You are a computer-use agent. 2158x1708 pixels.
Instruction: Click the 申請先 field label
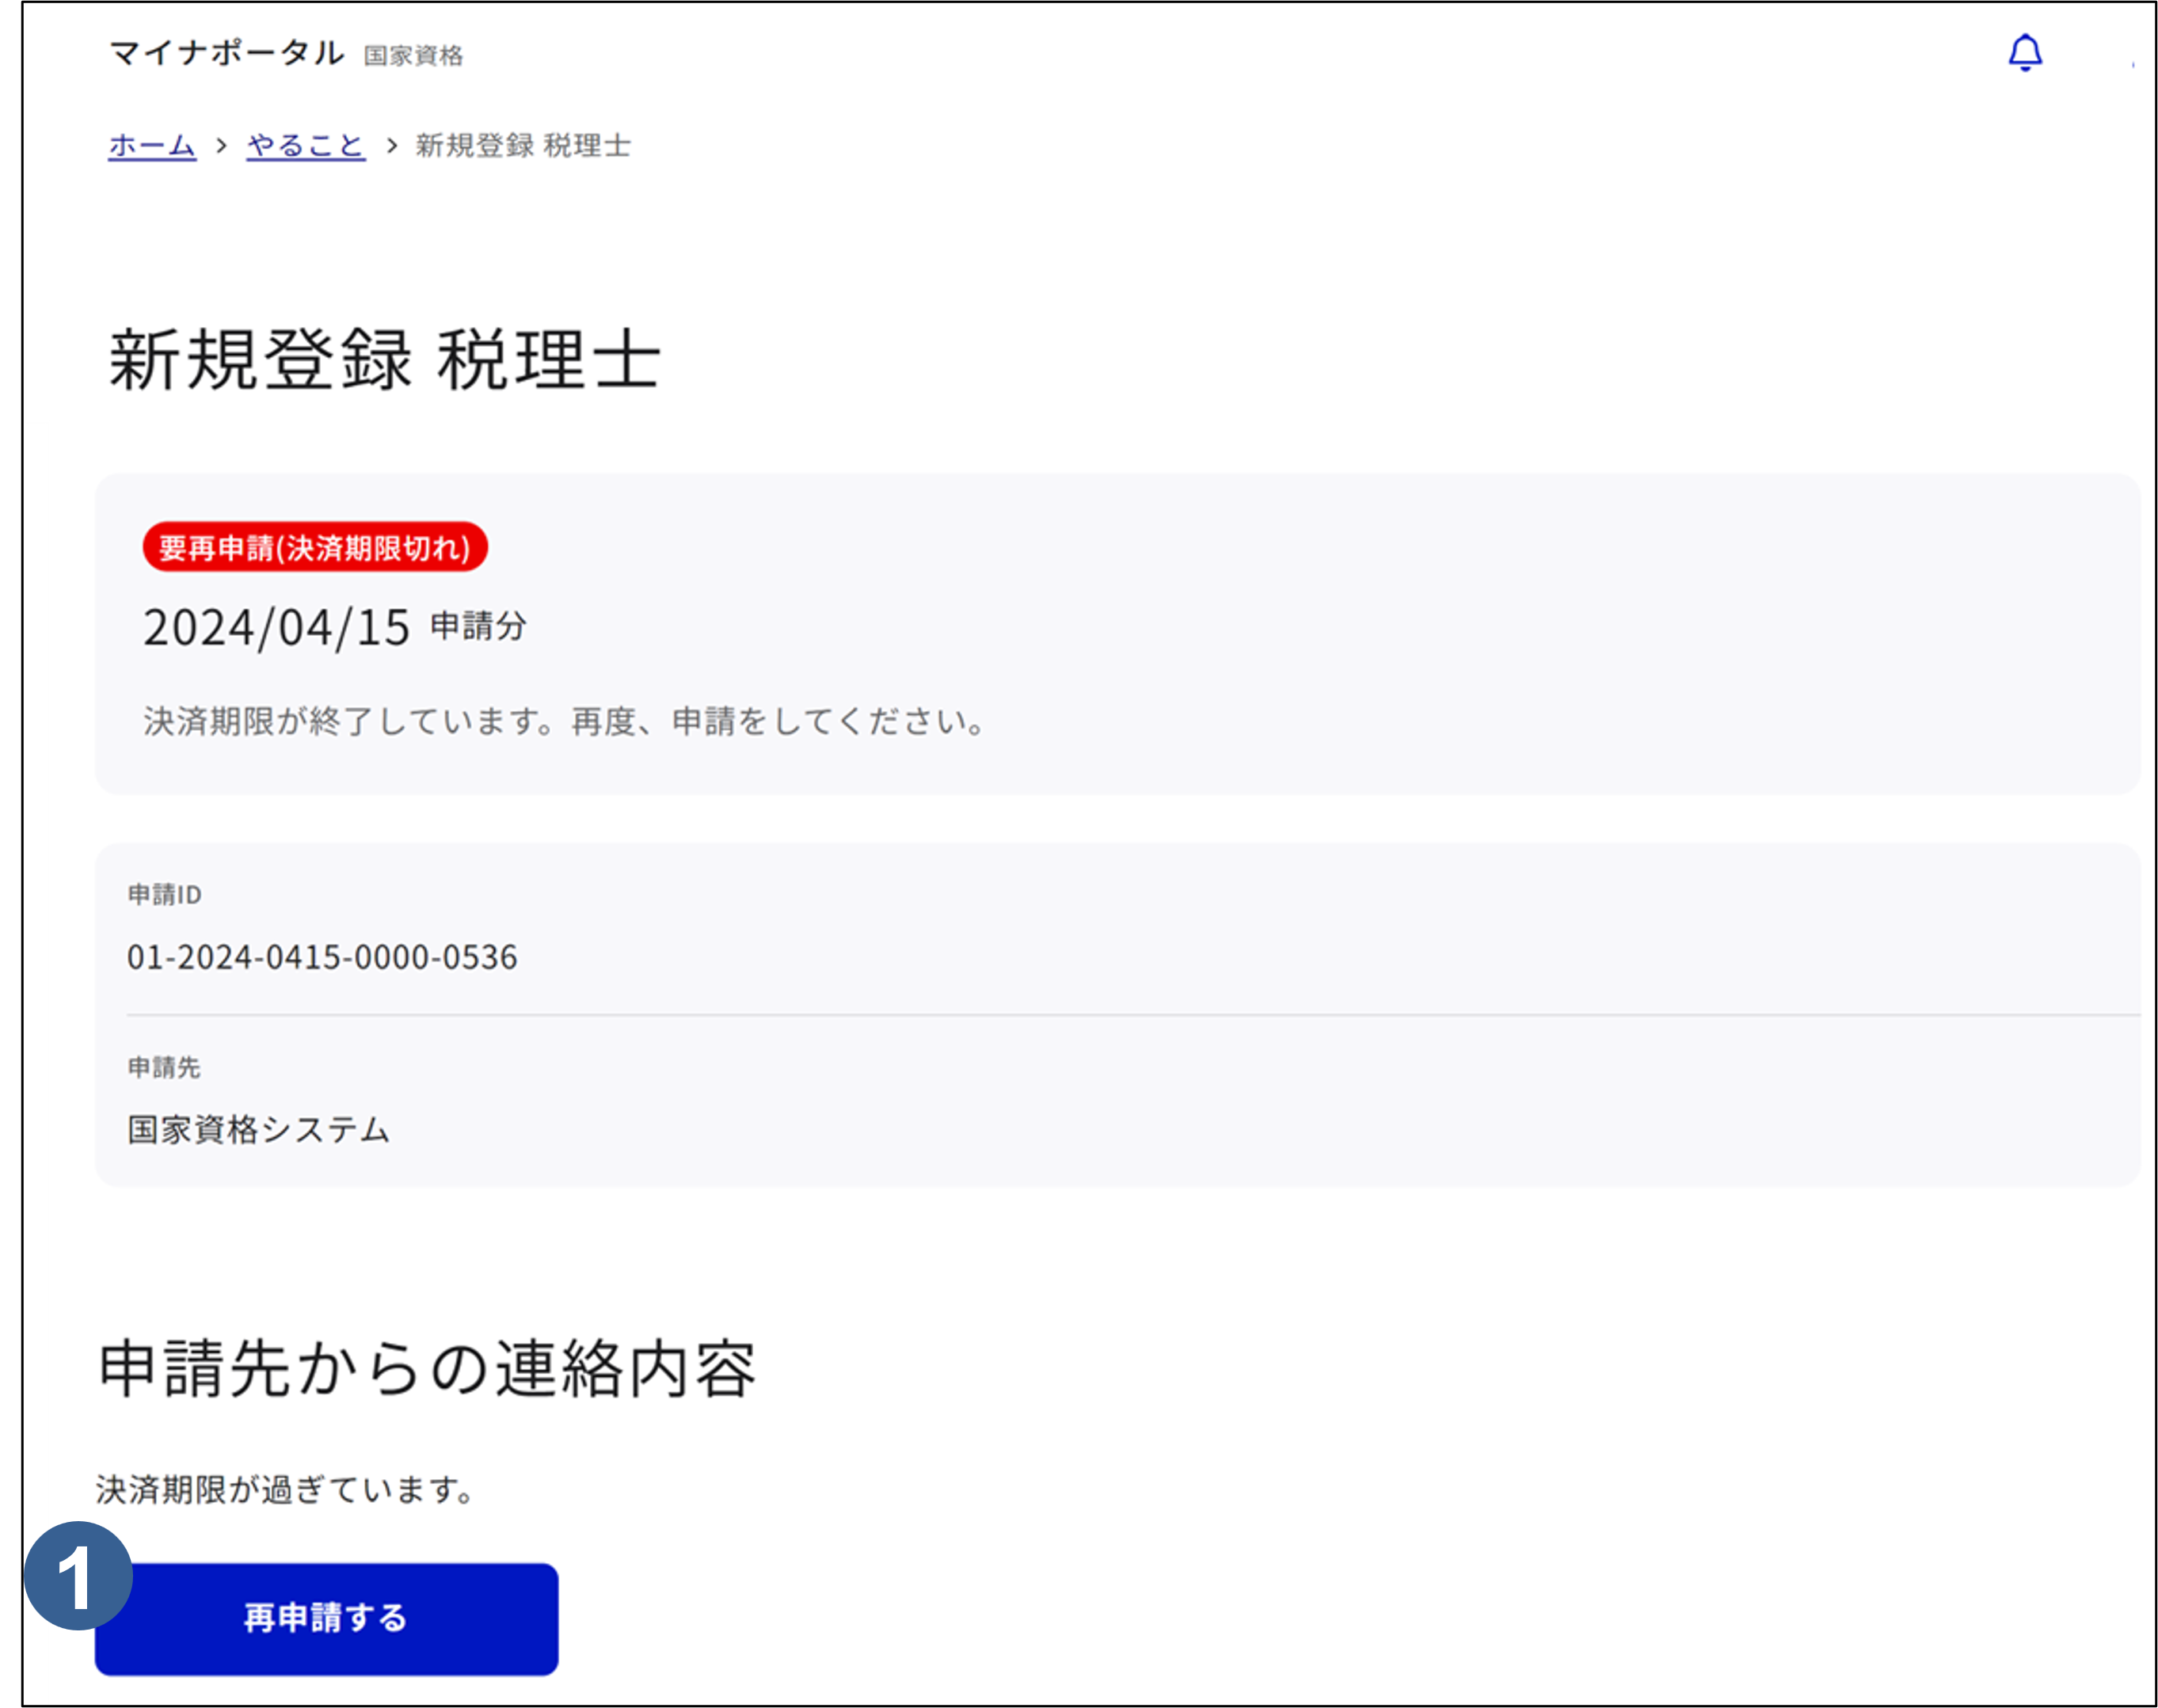(164, 1067)
